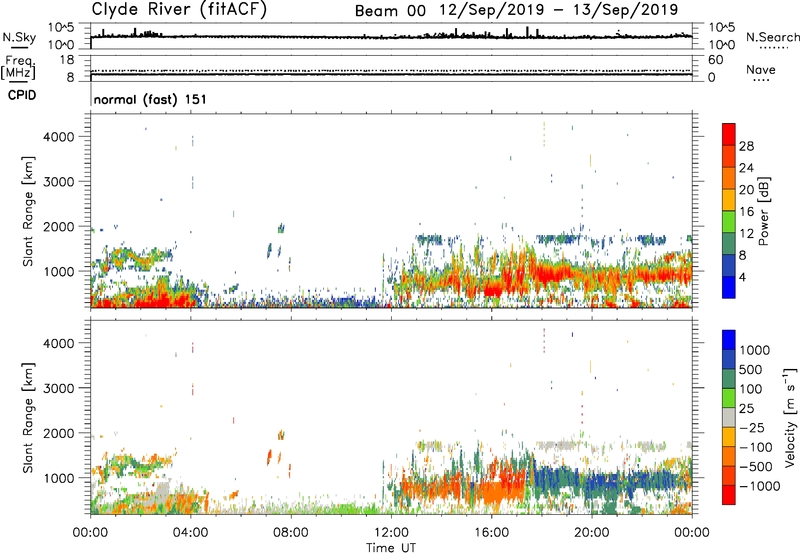Pick the red top segment of power colorbar
The height and width of the screenshot is (554, 800).
tap(729, 134)
